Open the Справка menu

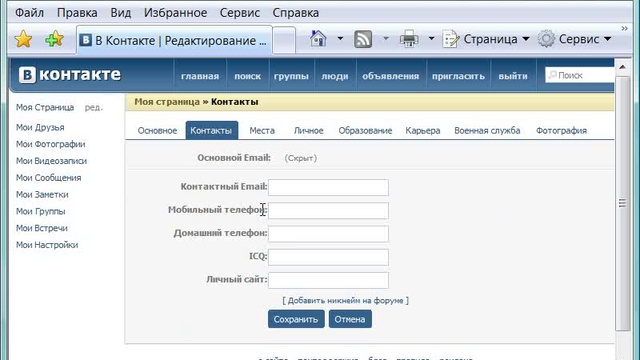point(296,13)
